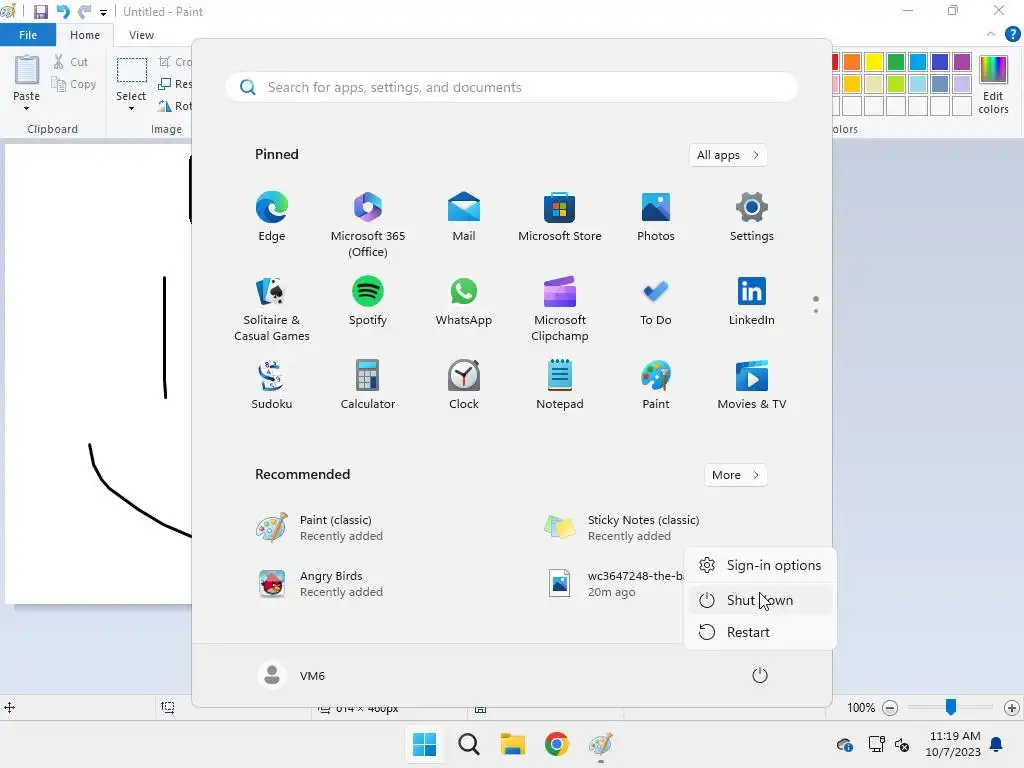Launch WhatsApp from Start menu
The height and width of the screenshot is (768, 1024).
(x=464, y=302)
